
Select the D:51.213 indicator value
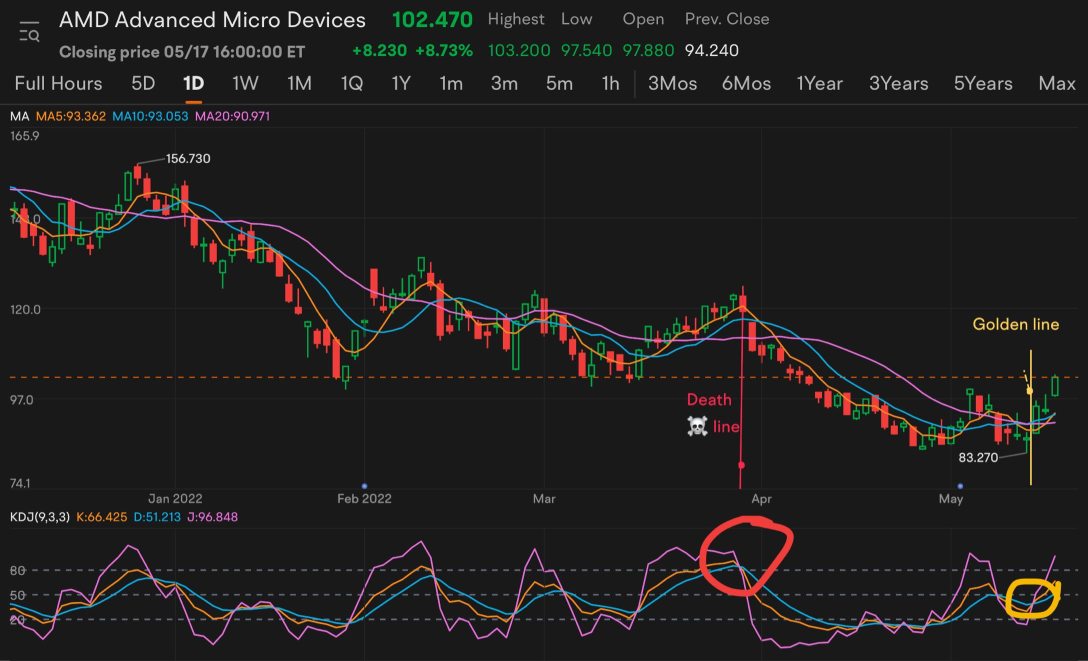(157, 517)
